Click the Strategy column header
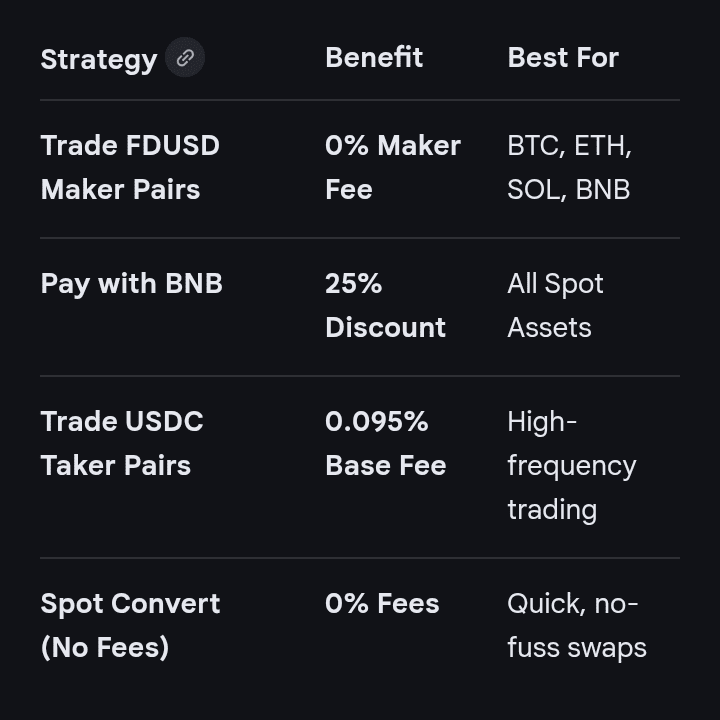Image resolution: width=720 pixels, height=720 pixels. pyautogui.click(x=98, y=59)
